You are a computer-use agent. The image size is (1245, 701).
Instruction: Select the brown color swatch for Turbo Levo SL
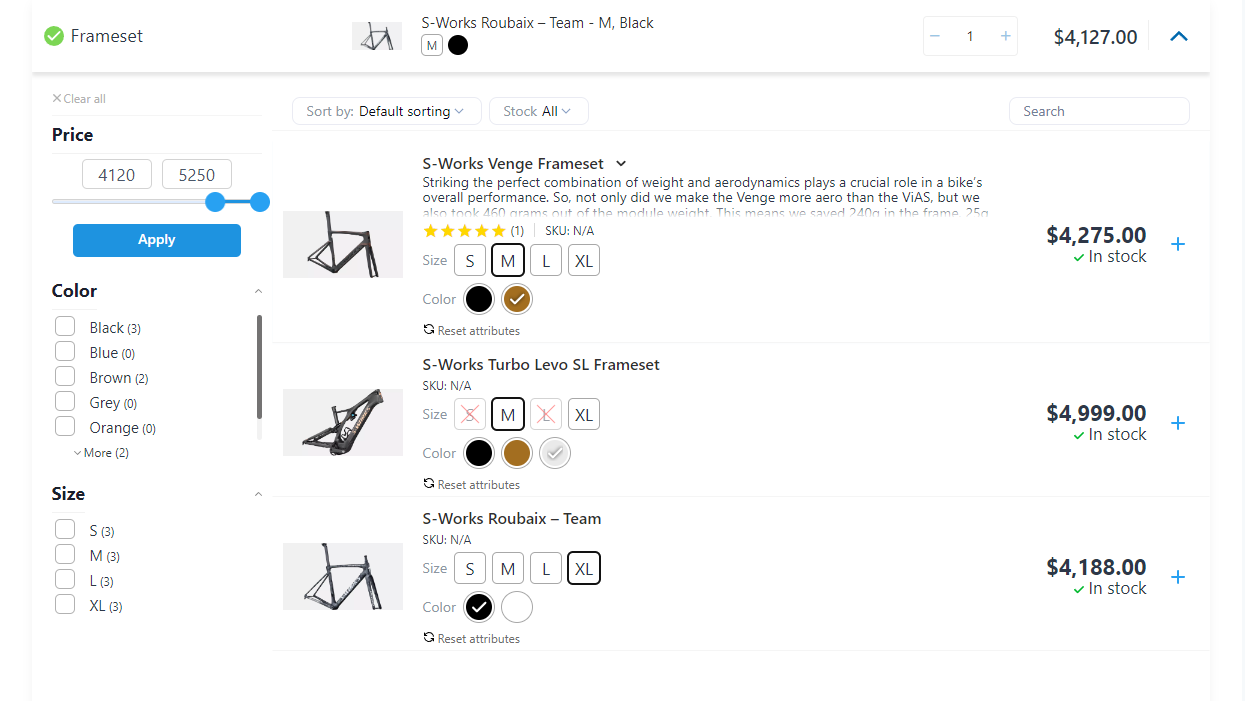[516, 452]
